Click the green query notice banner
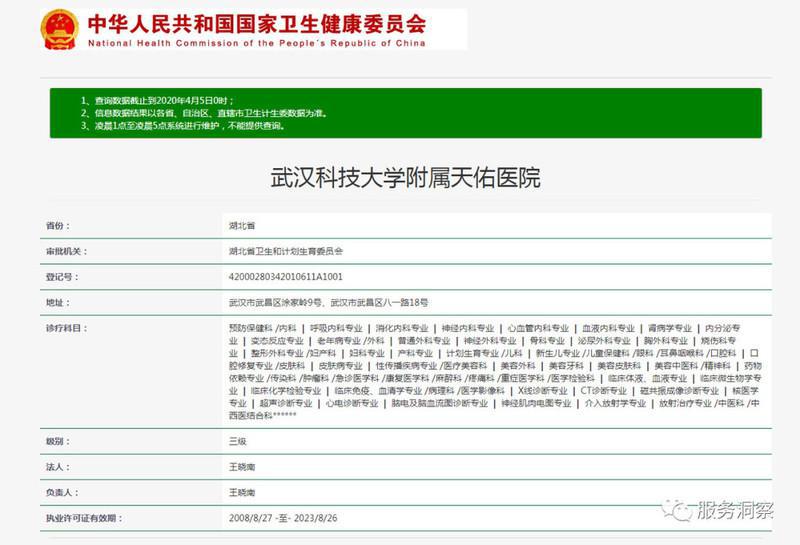The height and width of the screenshot is (545, 800). tap(405, 113)
